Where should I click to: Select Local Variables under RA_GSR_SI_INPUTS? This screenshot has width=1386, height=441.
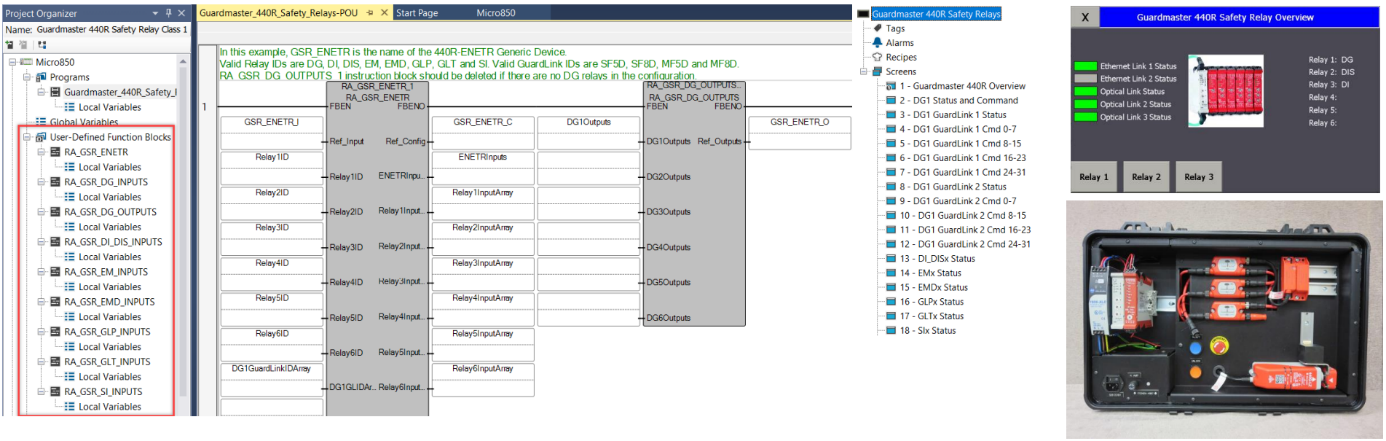102,407
